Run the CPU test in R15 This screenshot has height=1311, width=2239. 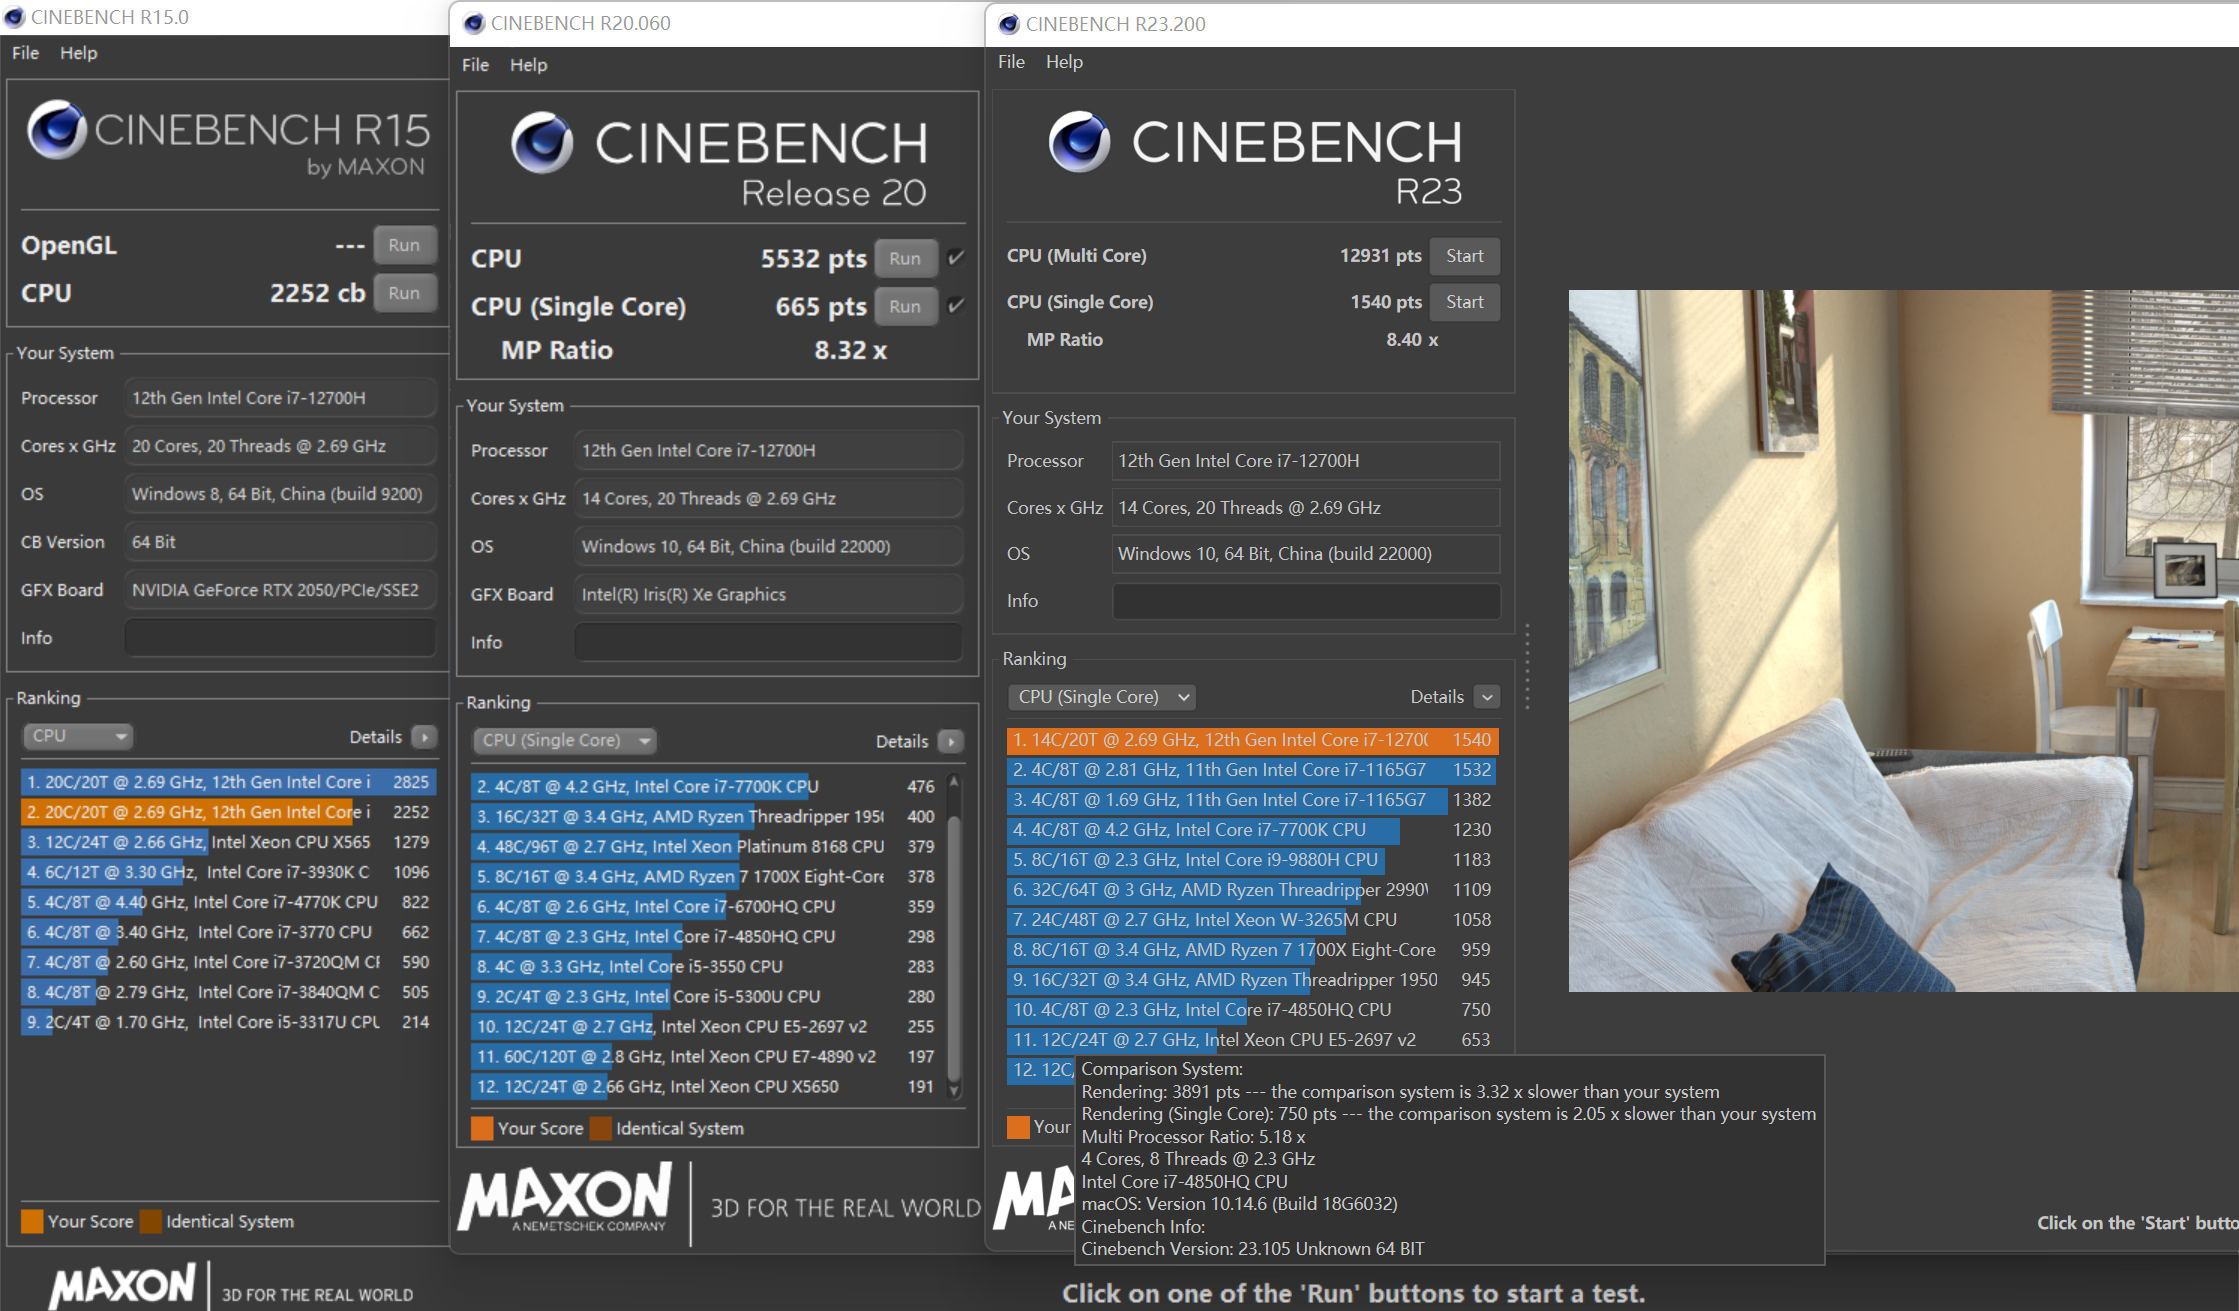[x=404, y=293]
